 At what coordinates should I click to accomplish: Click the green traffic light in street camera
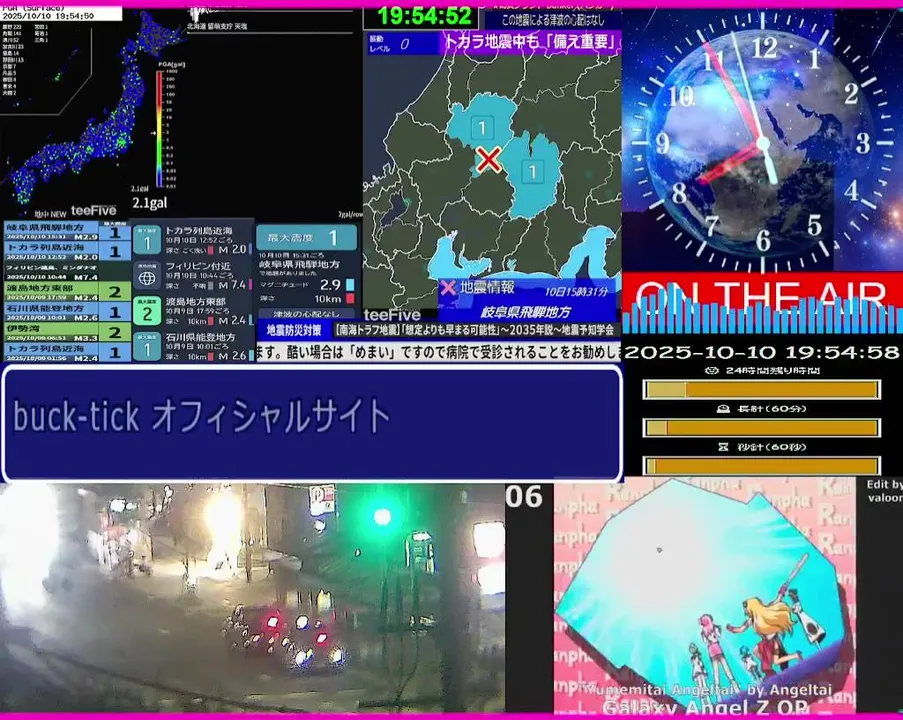[x=382, y=517]
